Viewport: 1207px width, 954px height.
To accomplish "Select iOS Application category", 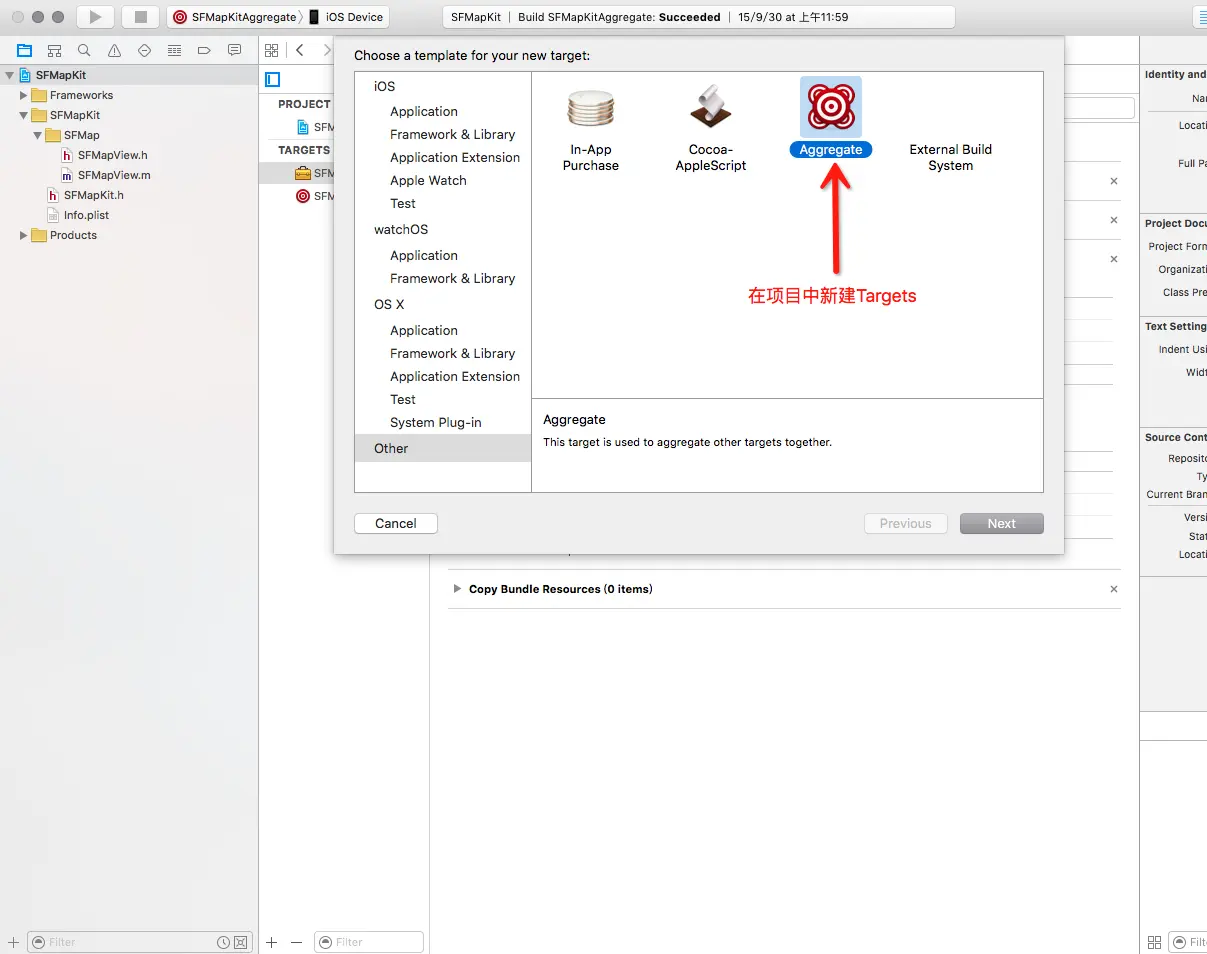I will click(x=424, y=111).
